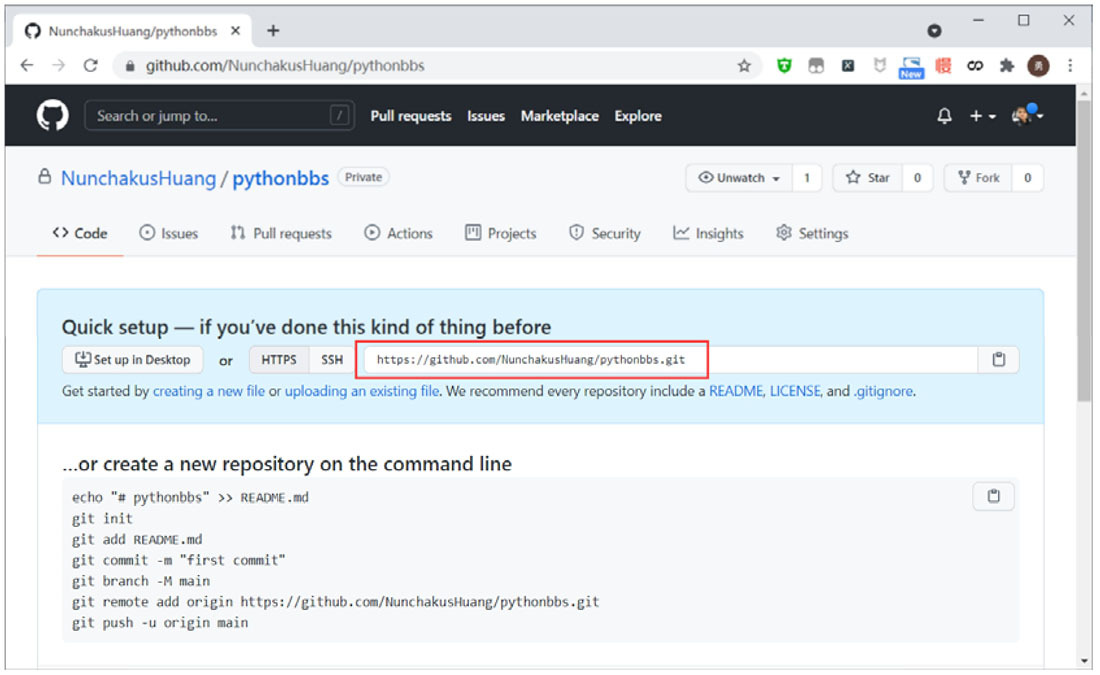The height and width of the screenshot is (675, 1100).
Task: Star the pythonbbs repository
Action: pos(868,178)
